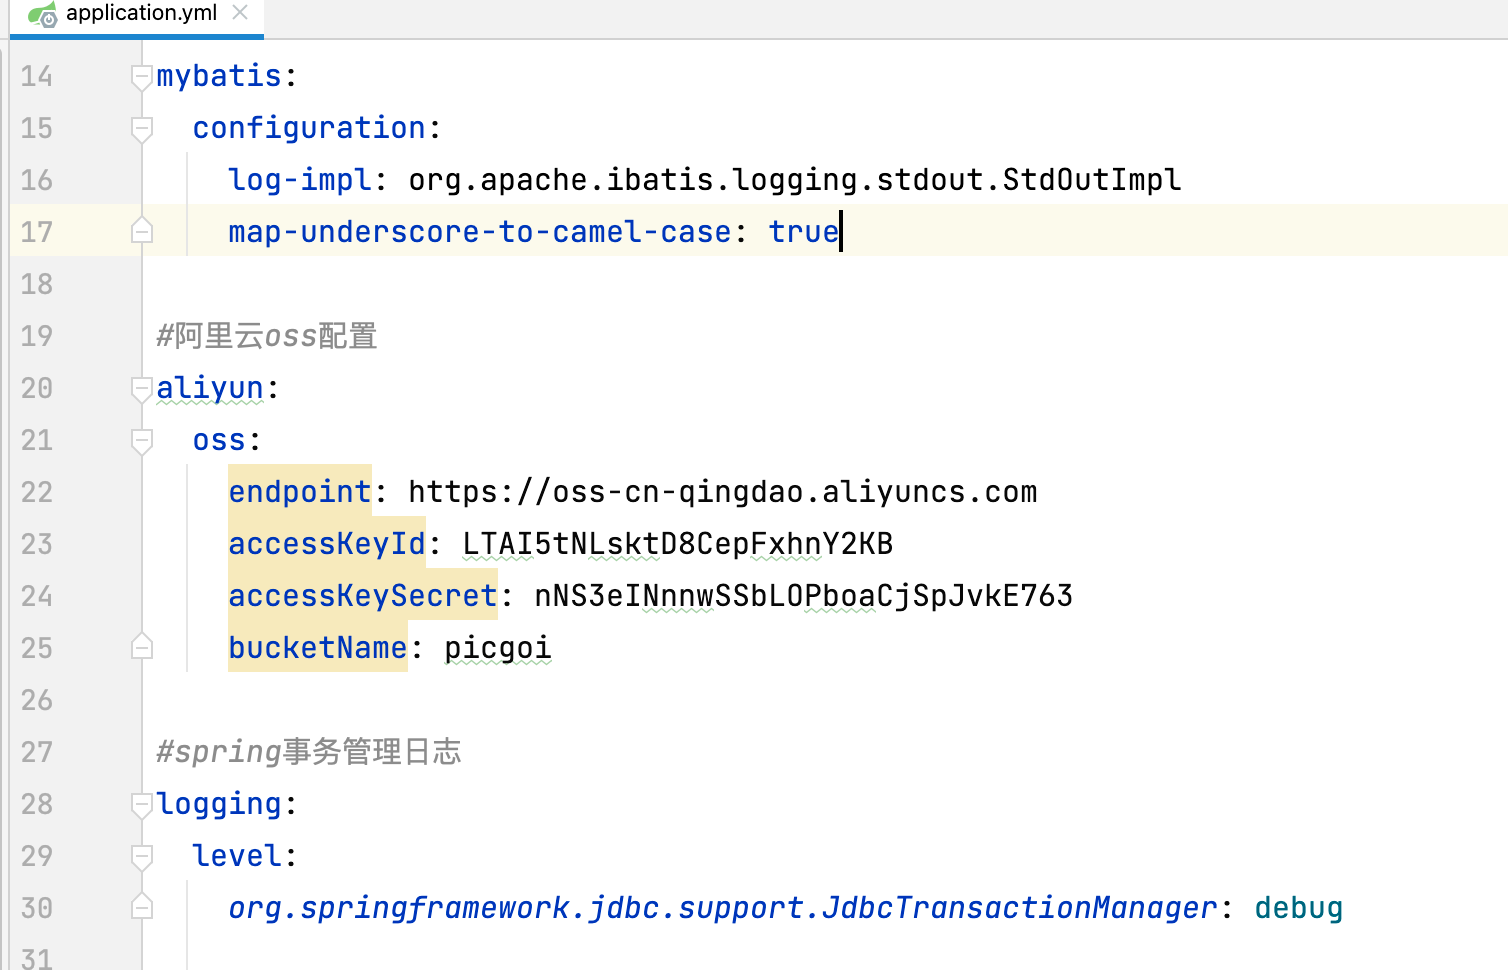Collapse the aliyun block fold marker
Screen dimensions: 1508x970
click(x=142, y=389)
